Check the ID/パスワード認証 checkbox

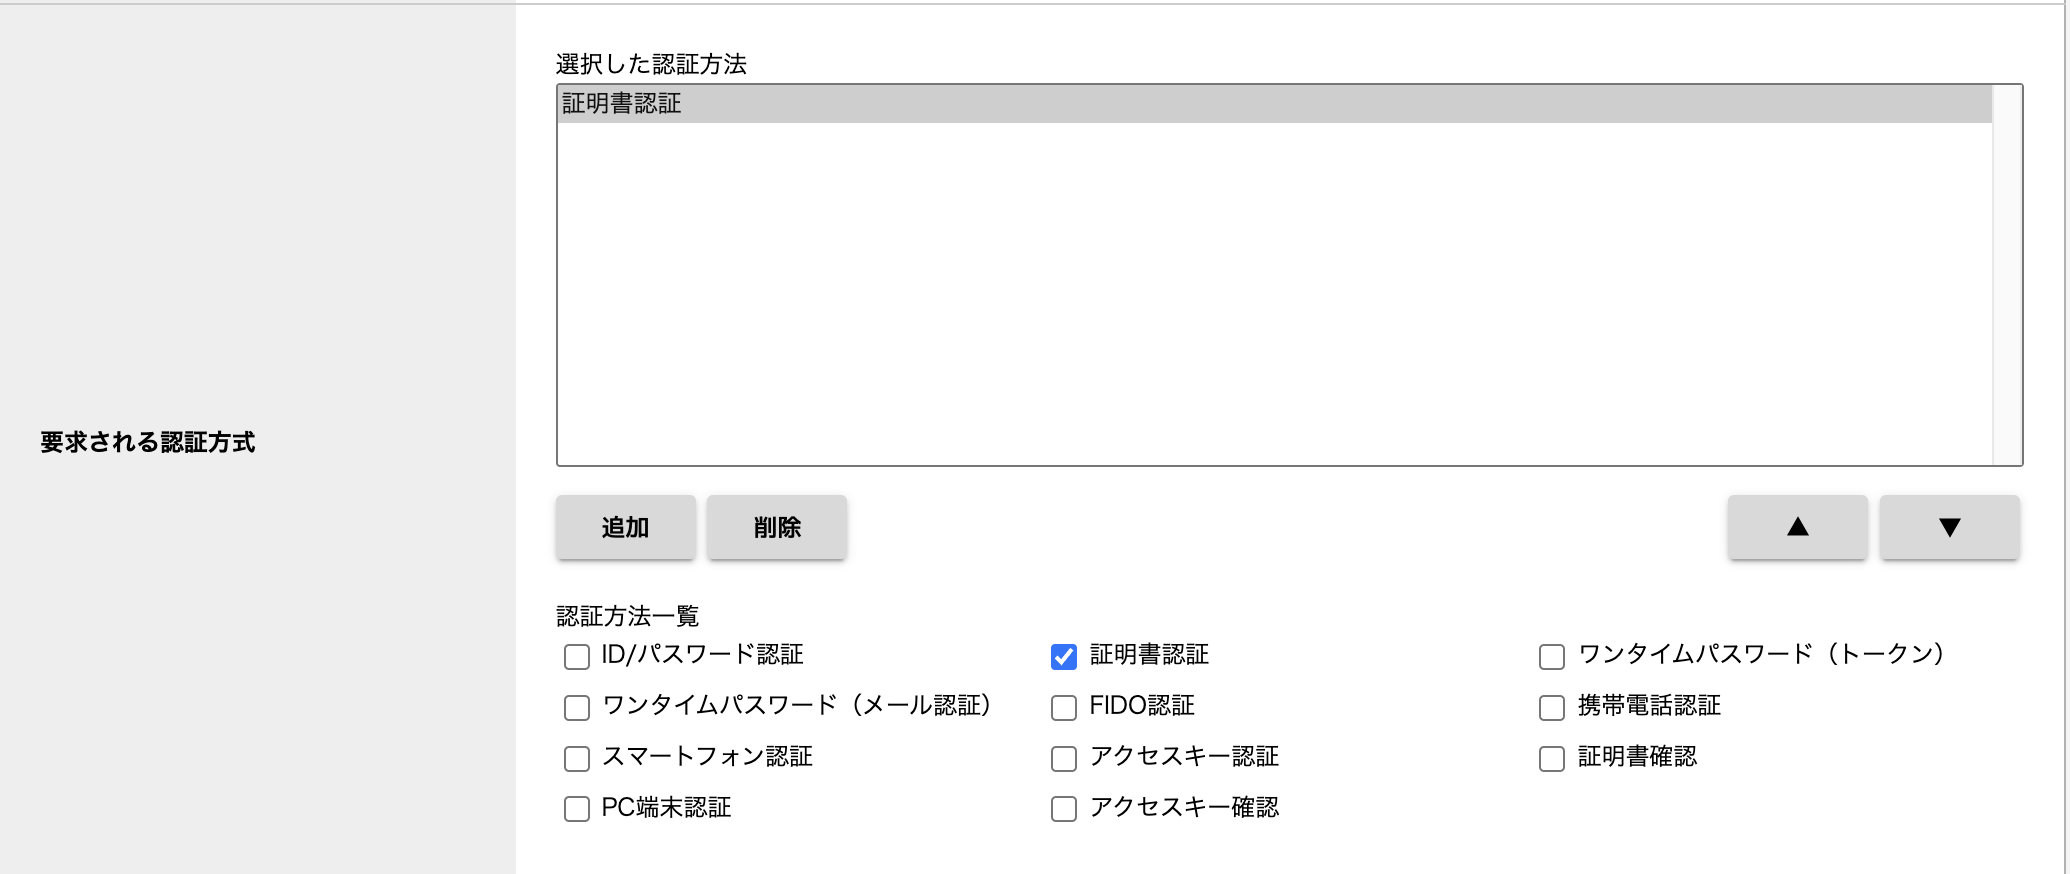[x=577, y=657]
